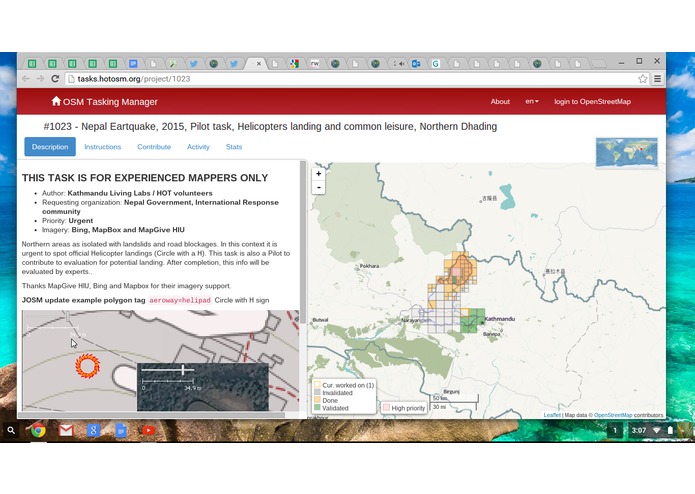The height and width of the screenshot is (494, 695).
Task: Switch to the Outlook browser tab
Action: tap(416, 64)
